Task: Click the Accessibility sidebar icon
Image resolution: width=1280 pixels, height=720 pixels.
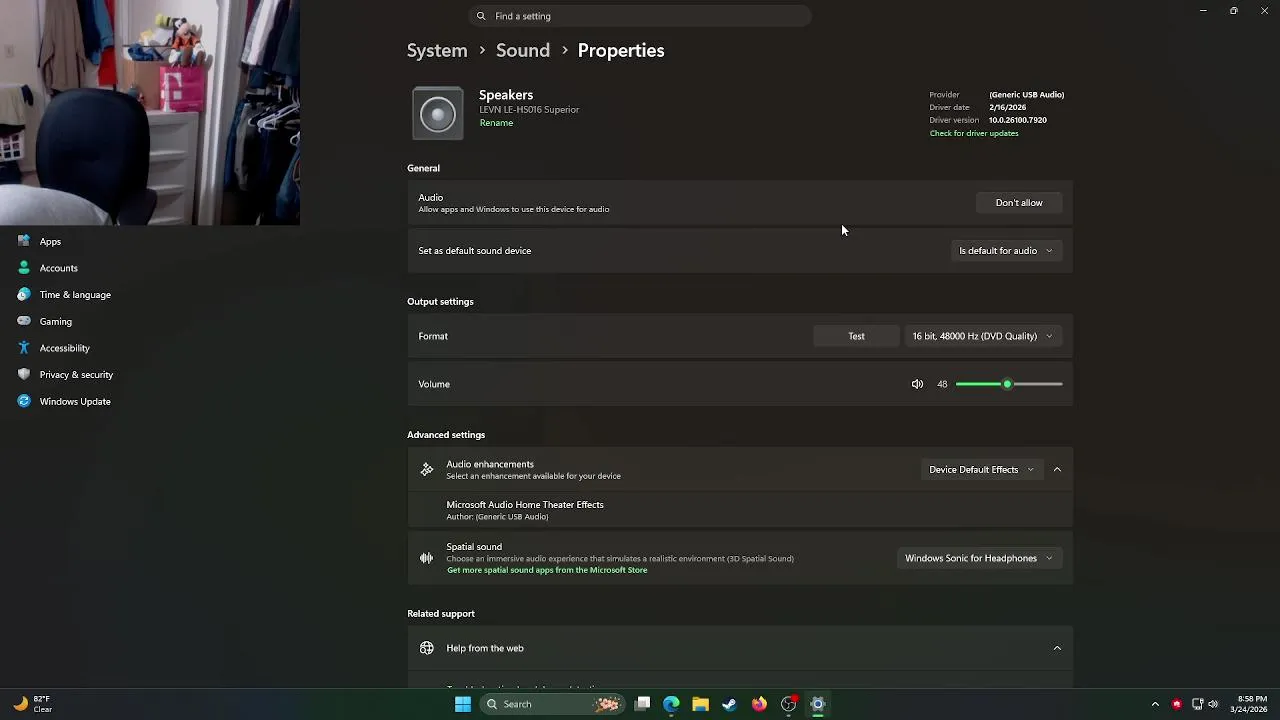Action: 24,348
